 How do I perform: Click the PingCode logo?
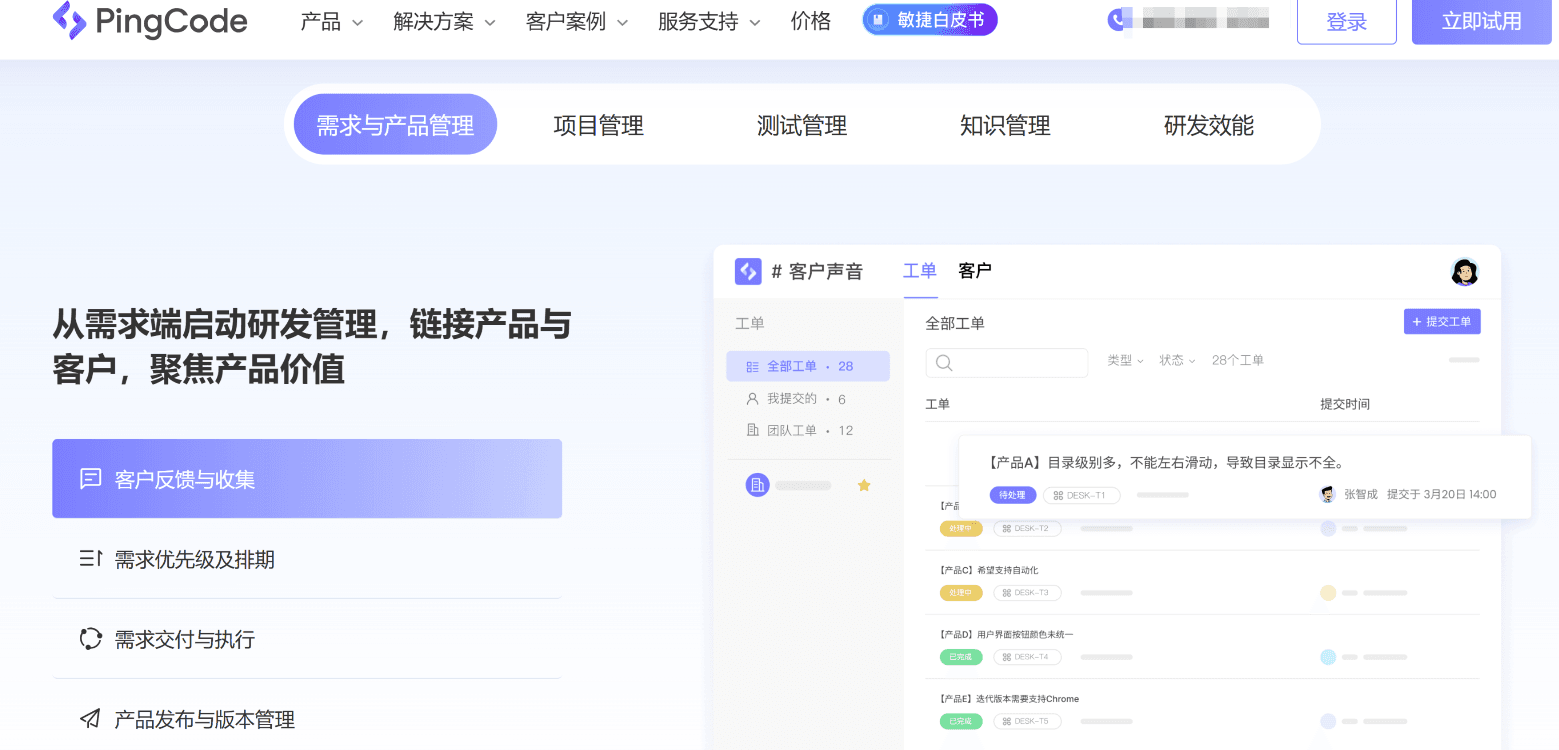coord(150,21)
